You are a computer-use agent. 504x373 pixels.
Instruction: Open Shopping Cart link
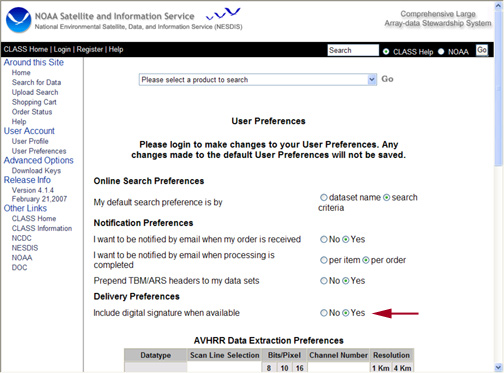point(34,102)
